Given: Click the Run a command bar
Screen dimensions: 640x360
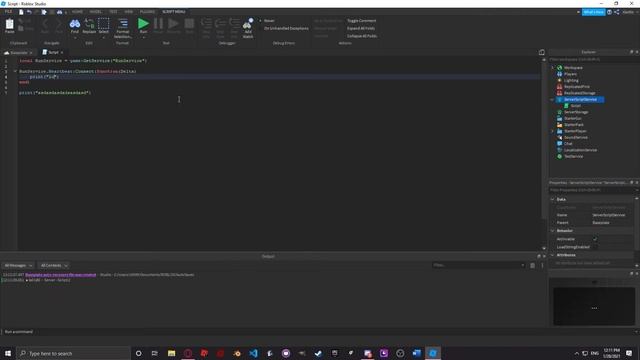Looking at the screenshot, I should pos(273,331).
